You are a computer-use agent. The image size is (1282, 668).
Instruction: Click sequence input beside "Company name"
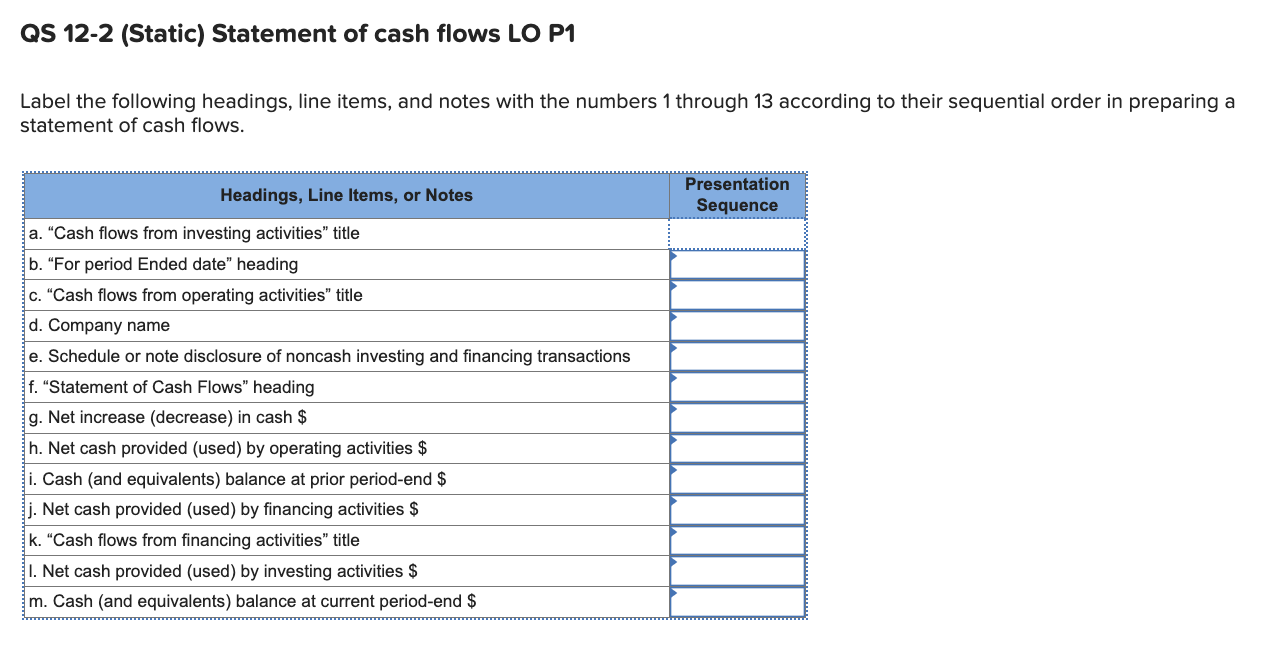coord(737,325)
